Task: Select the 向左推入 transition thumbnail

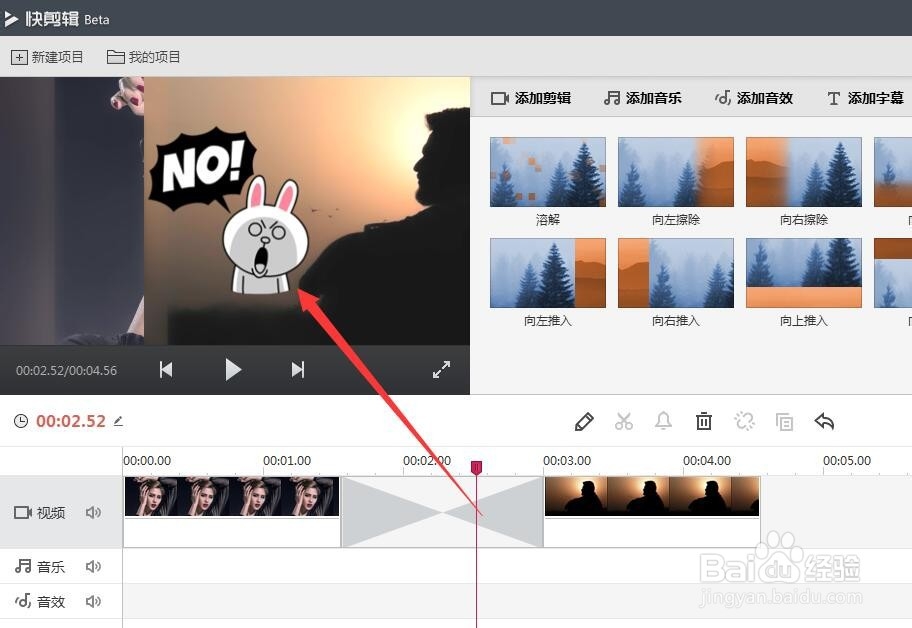Action: 548,273
